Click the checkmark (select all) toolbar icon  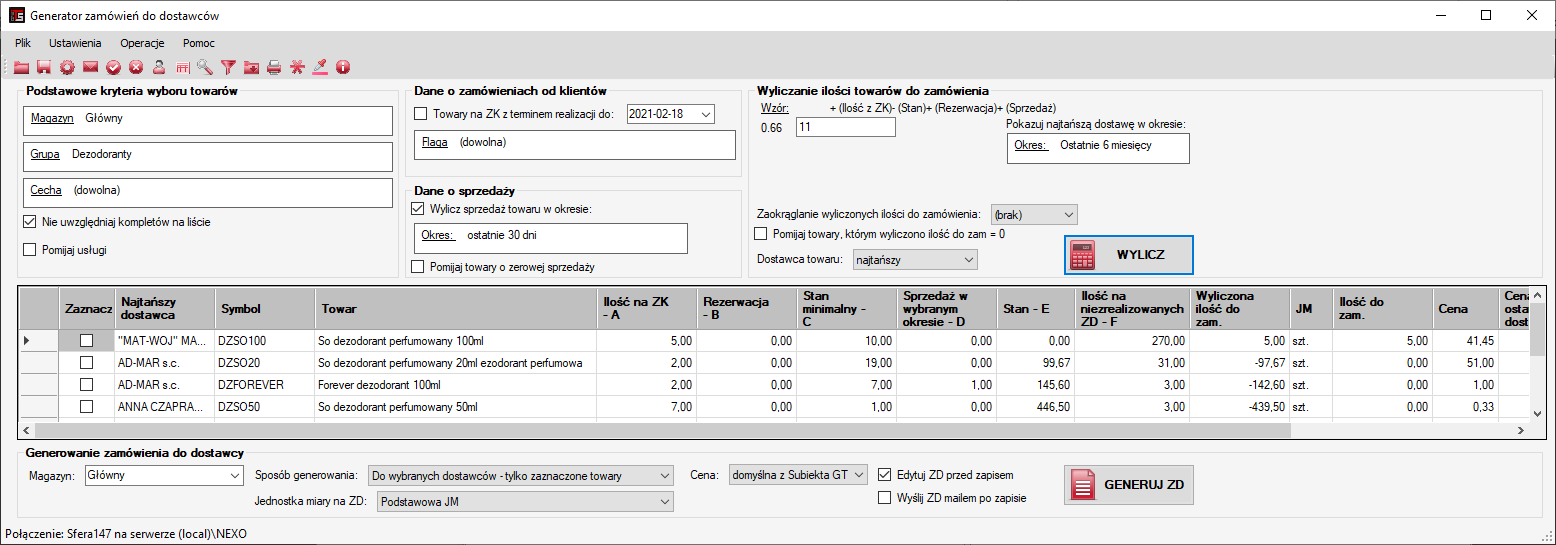click(x=113, y=67)
